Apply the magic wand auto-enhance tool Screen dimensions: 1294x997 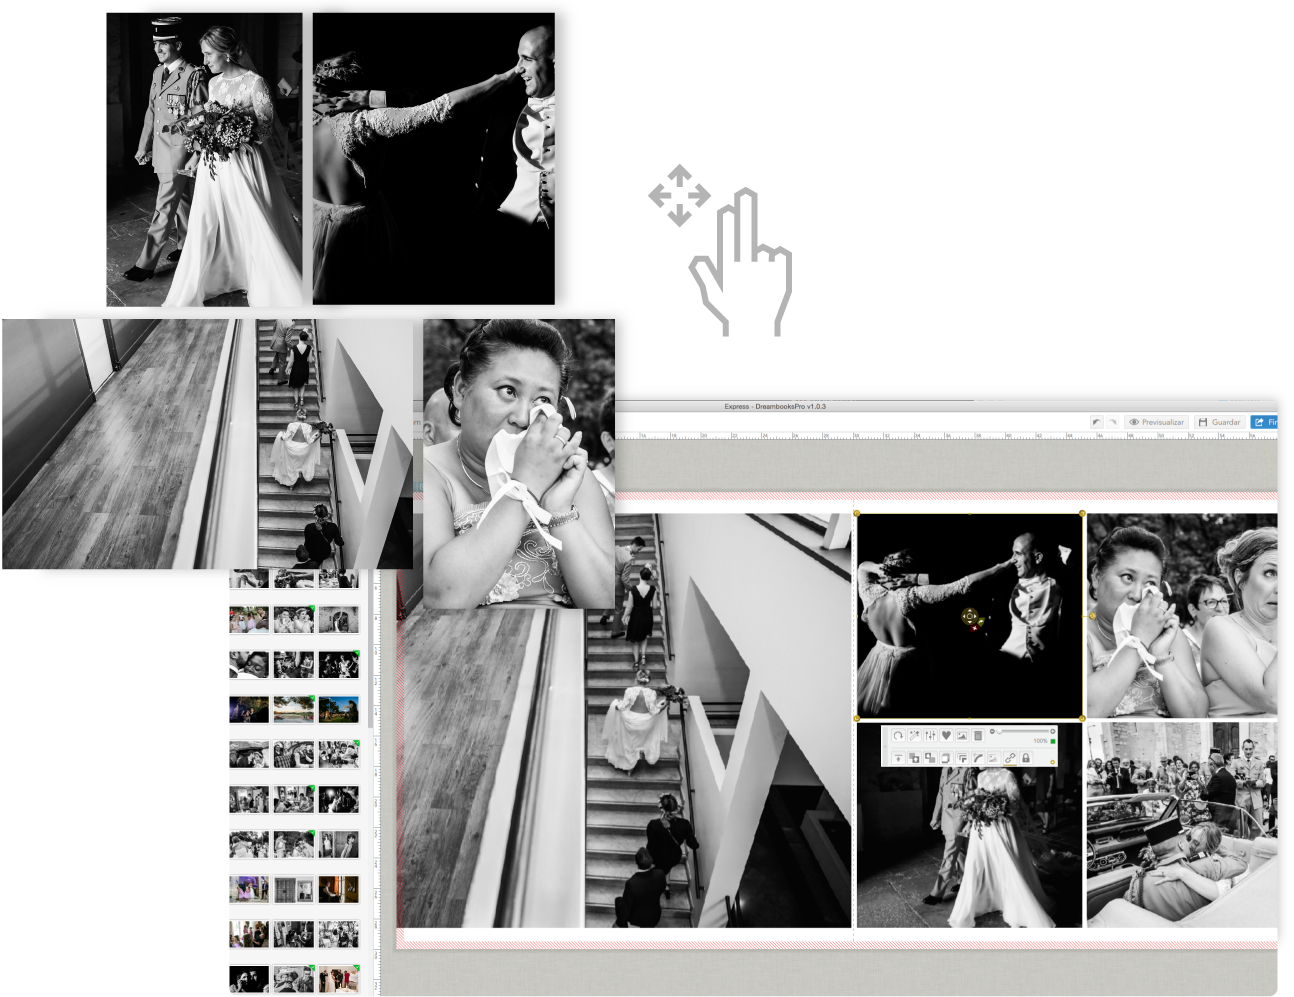[914, 735]
